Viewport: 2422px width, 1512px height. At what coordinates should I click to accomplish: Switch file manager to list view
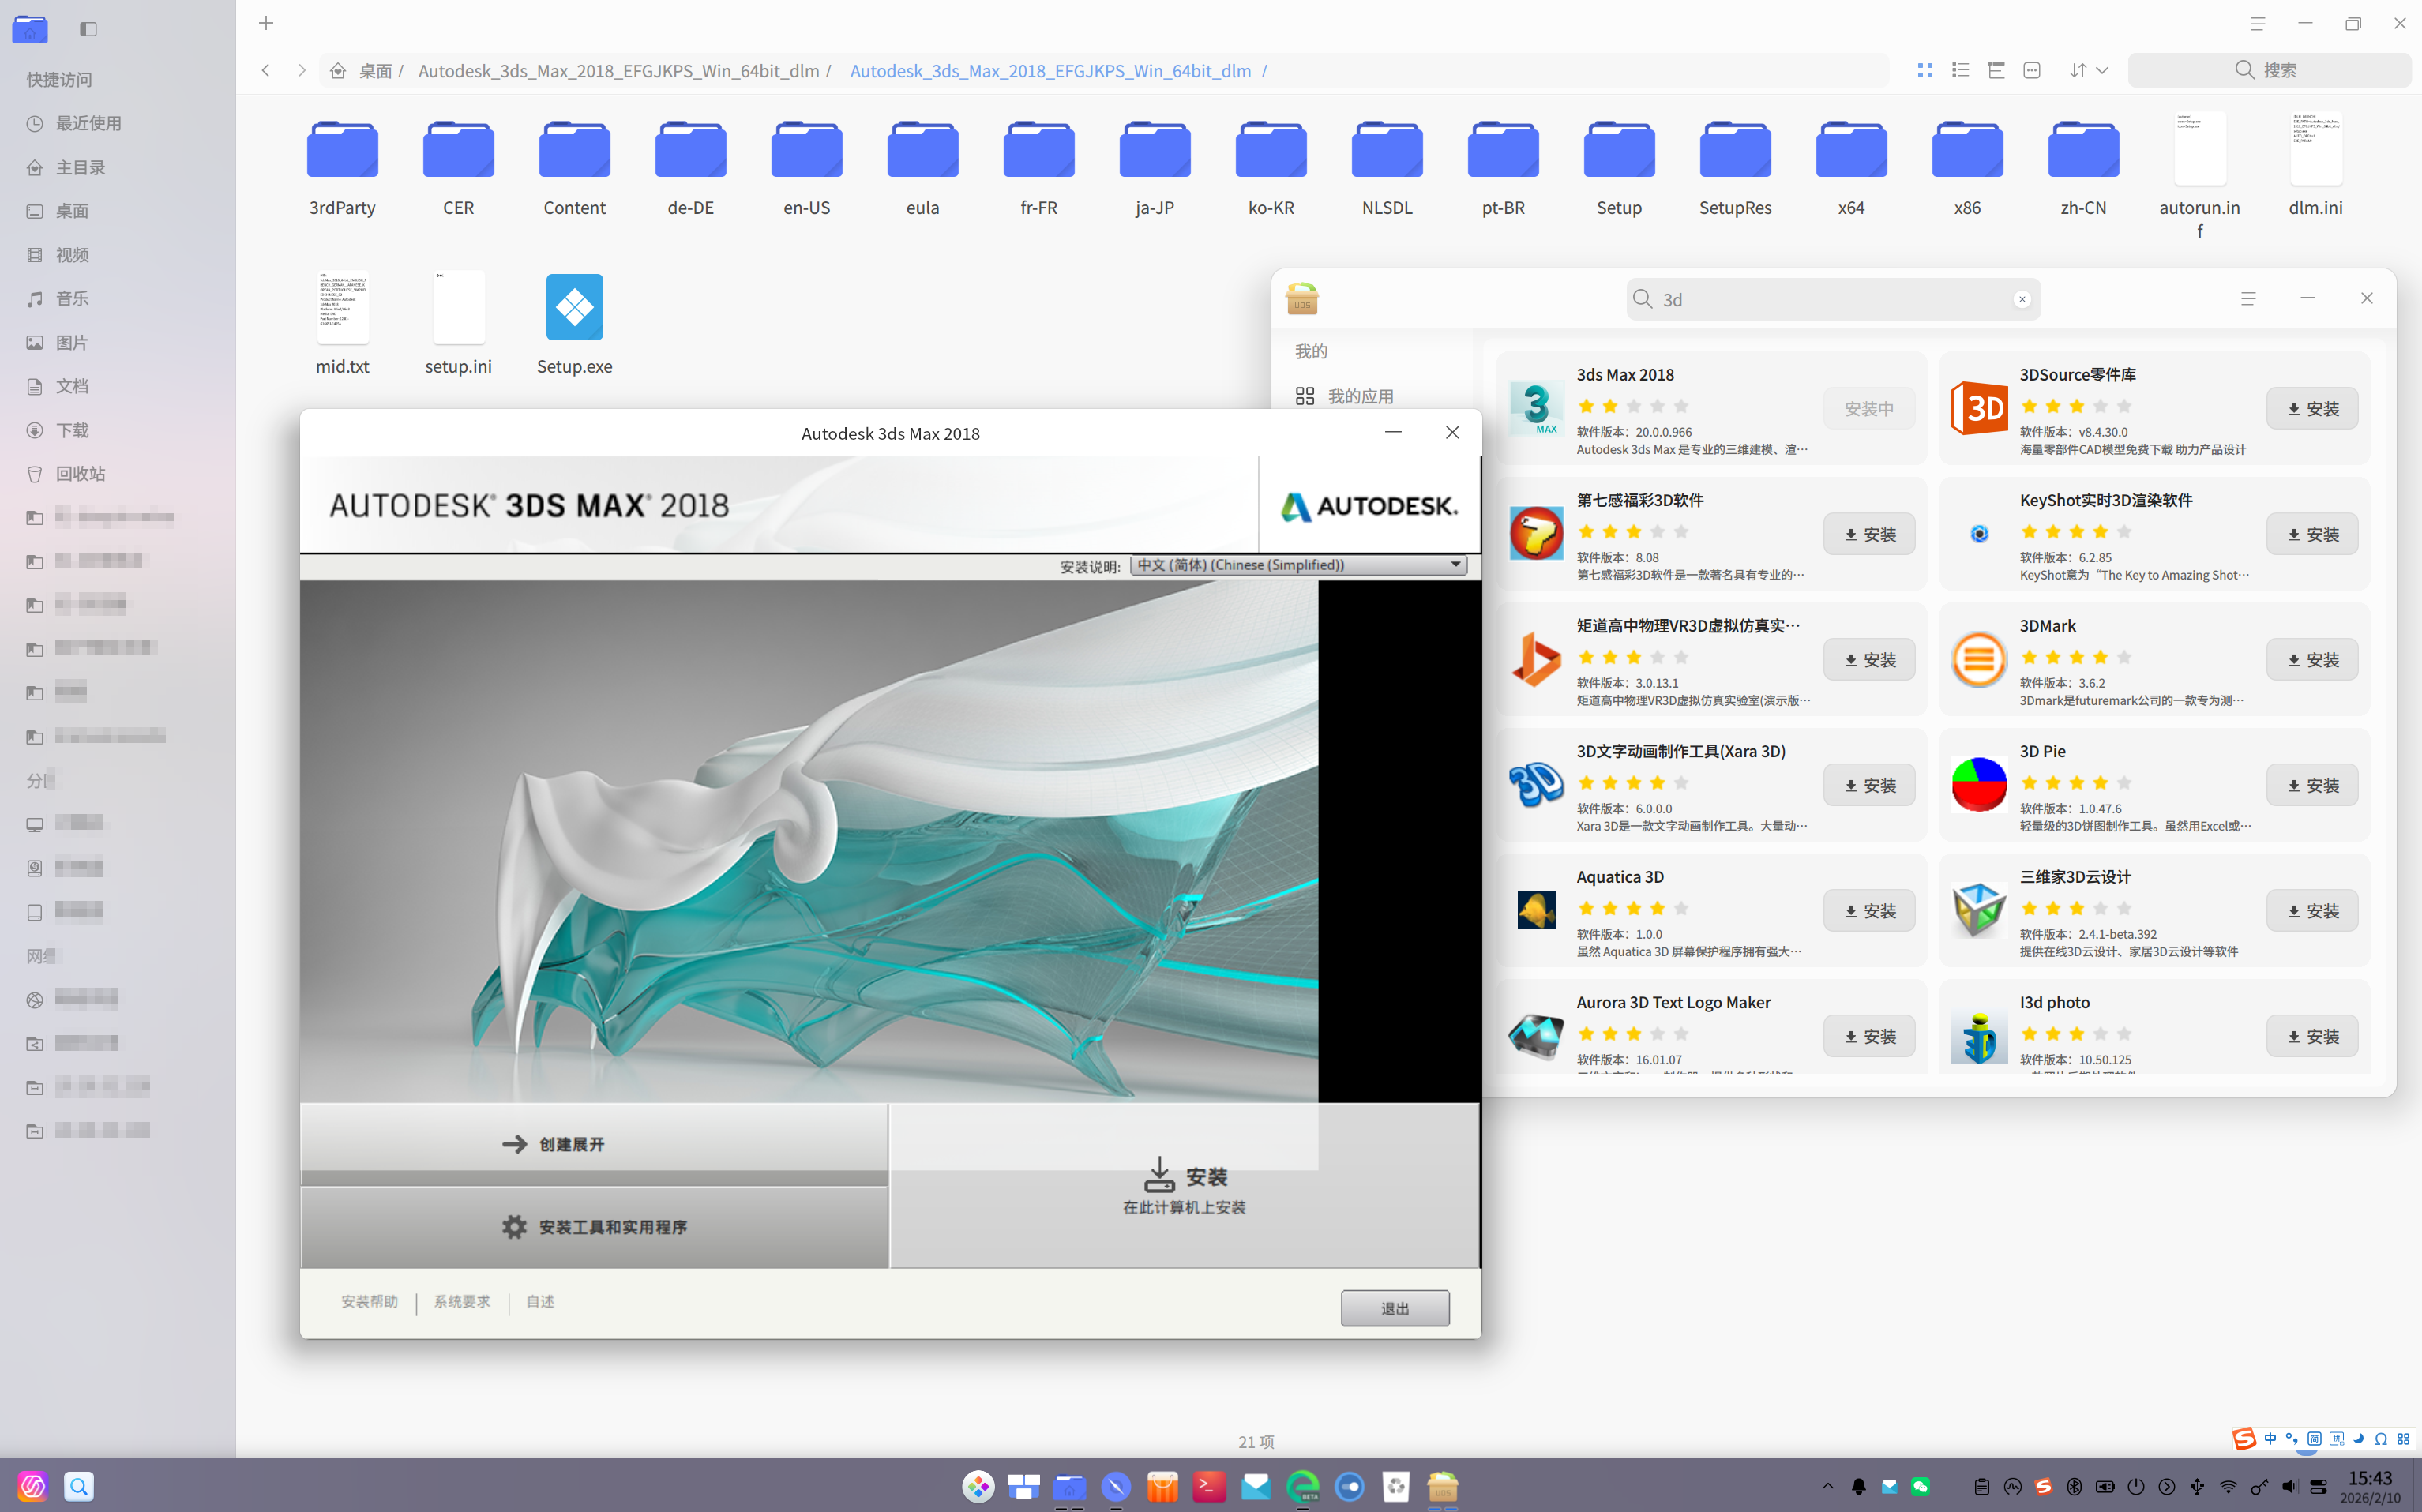[x=1960, y=70]
